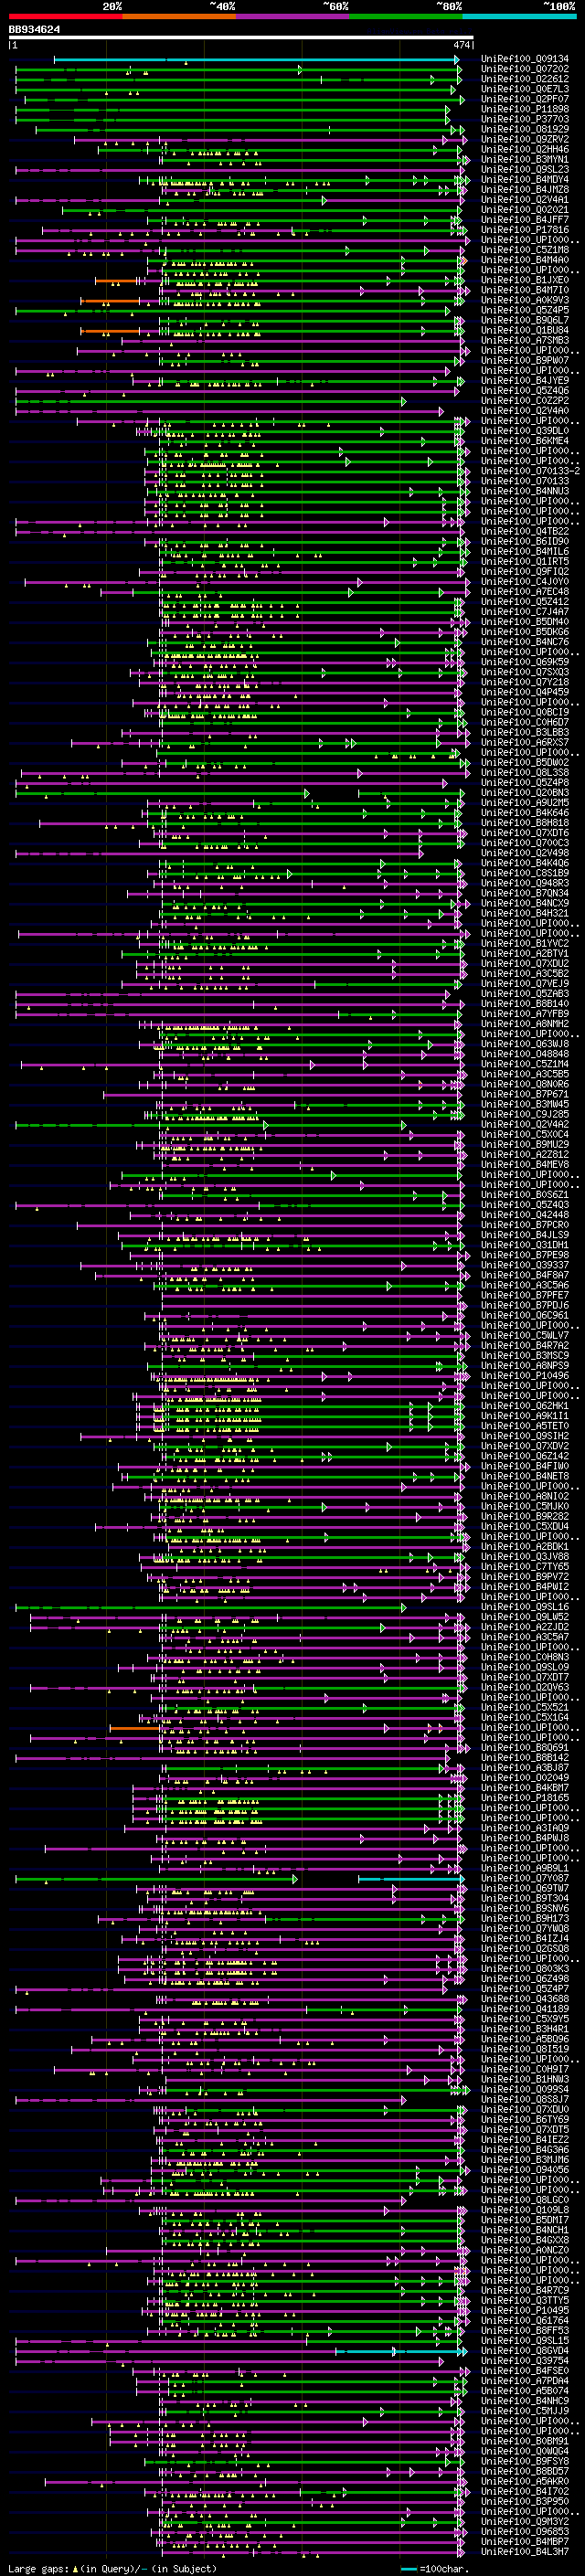Pick the UniRef100_B4MIL6 hit name
Screen dimensions: 585x2576
click(x=525, y=551)
